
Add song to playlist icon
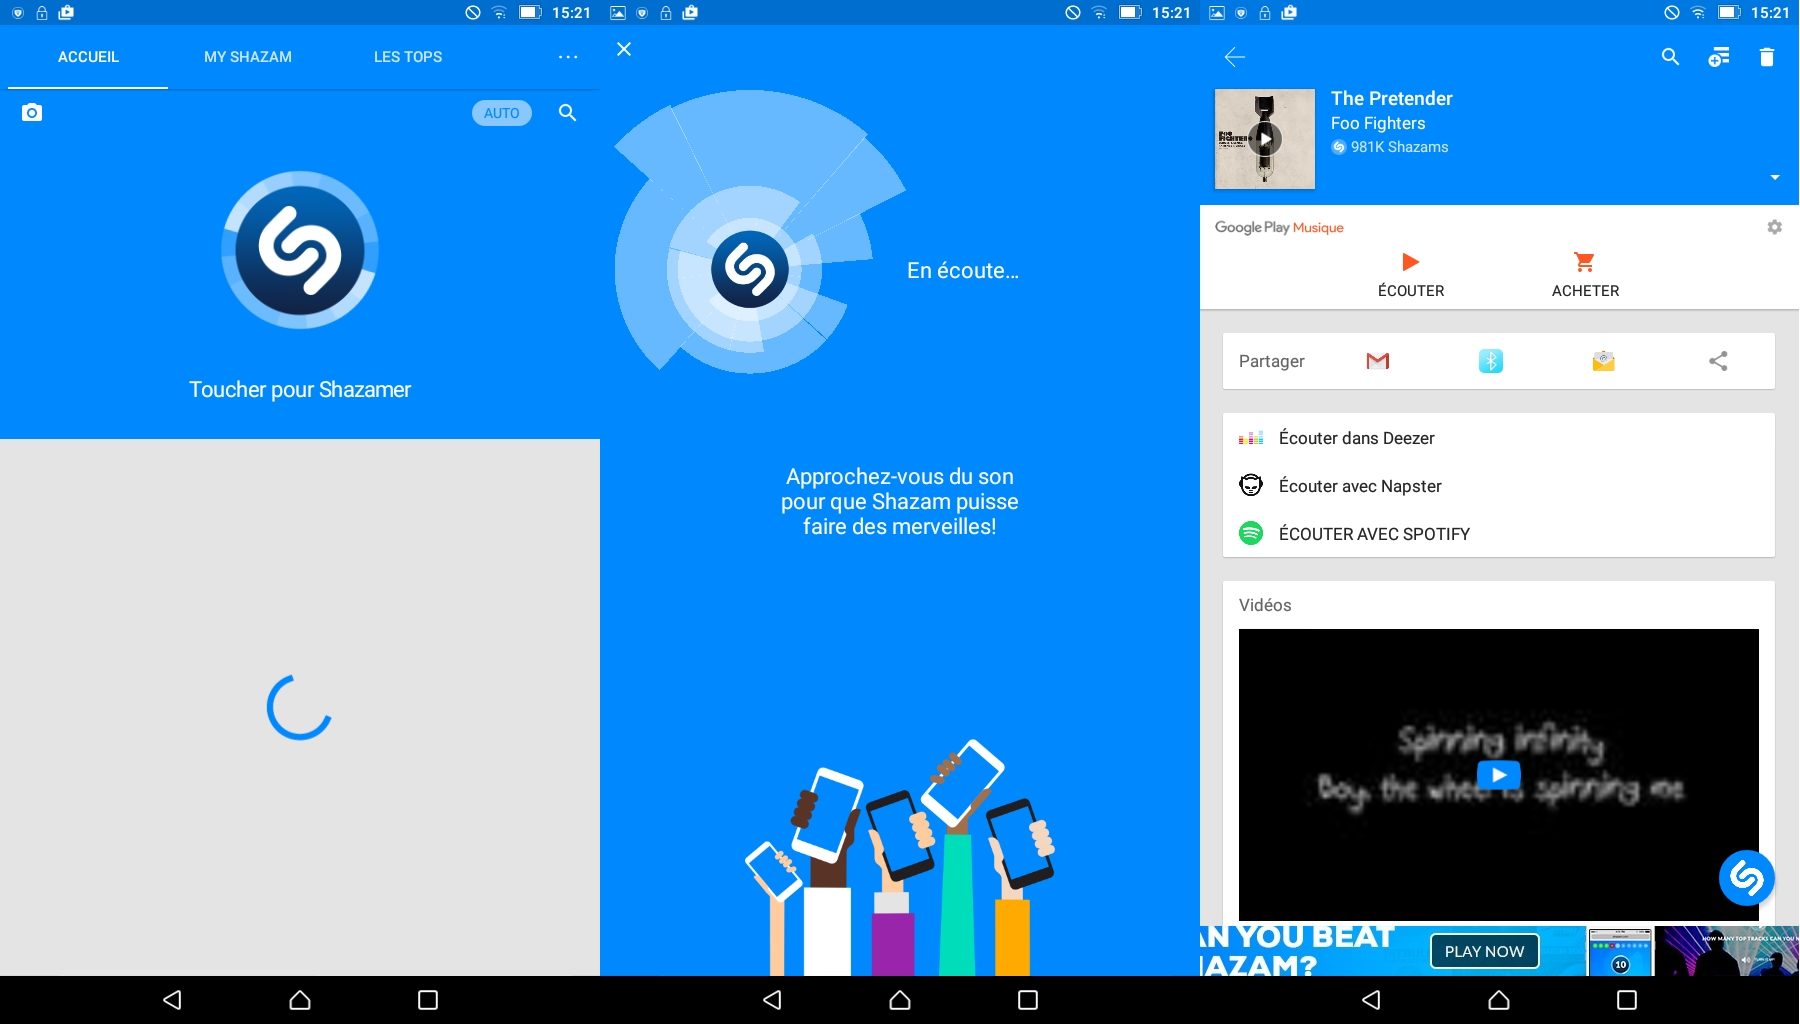point(1719,57)
